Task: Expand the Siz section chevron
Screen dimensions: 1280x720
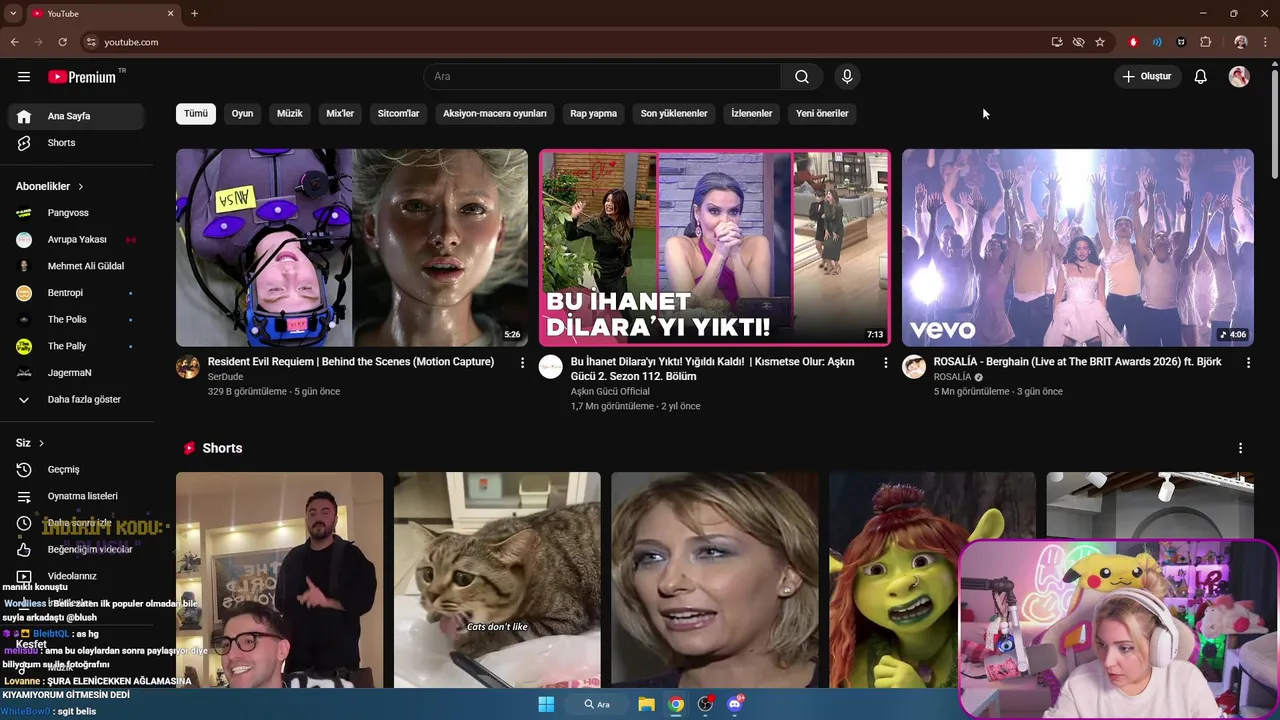Action: click(41, 443)
